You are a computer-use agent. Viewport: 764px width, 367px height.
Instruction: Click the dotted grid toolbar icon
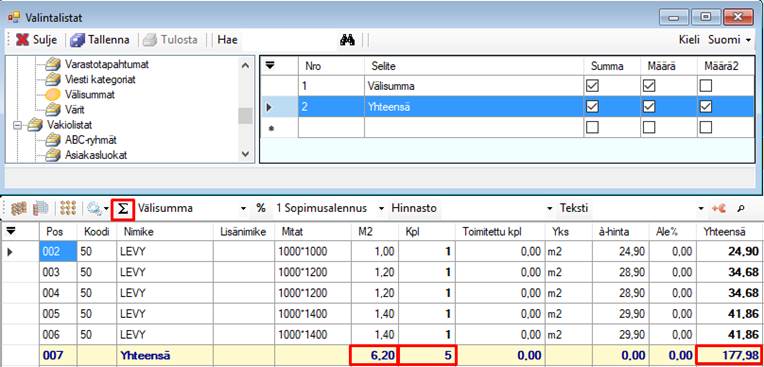68,209
